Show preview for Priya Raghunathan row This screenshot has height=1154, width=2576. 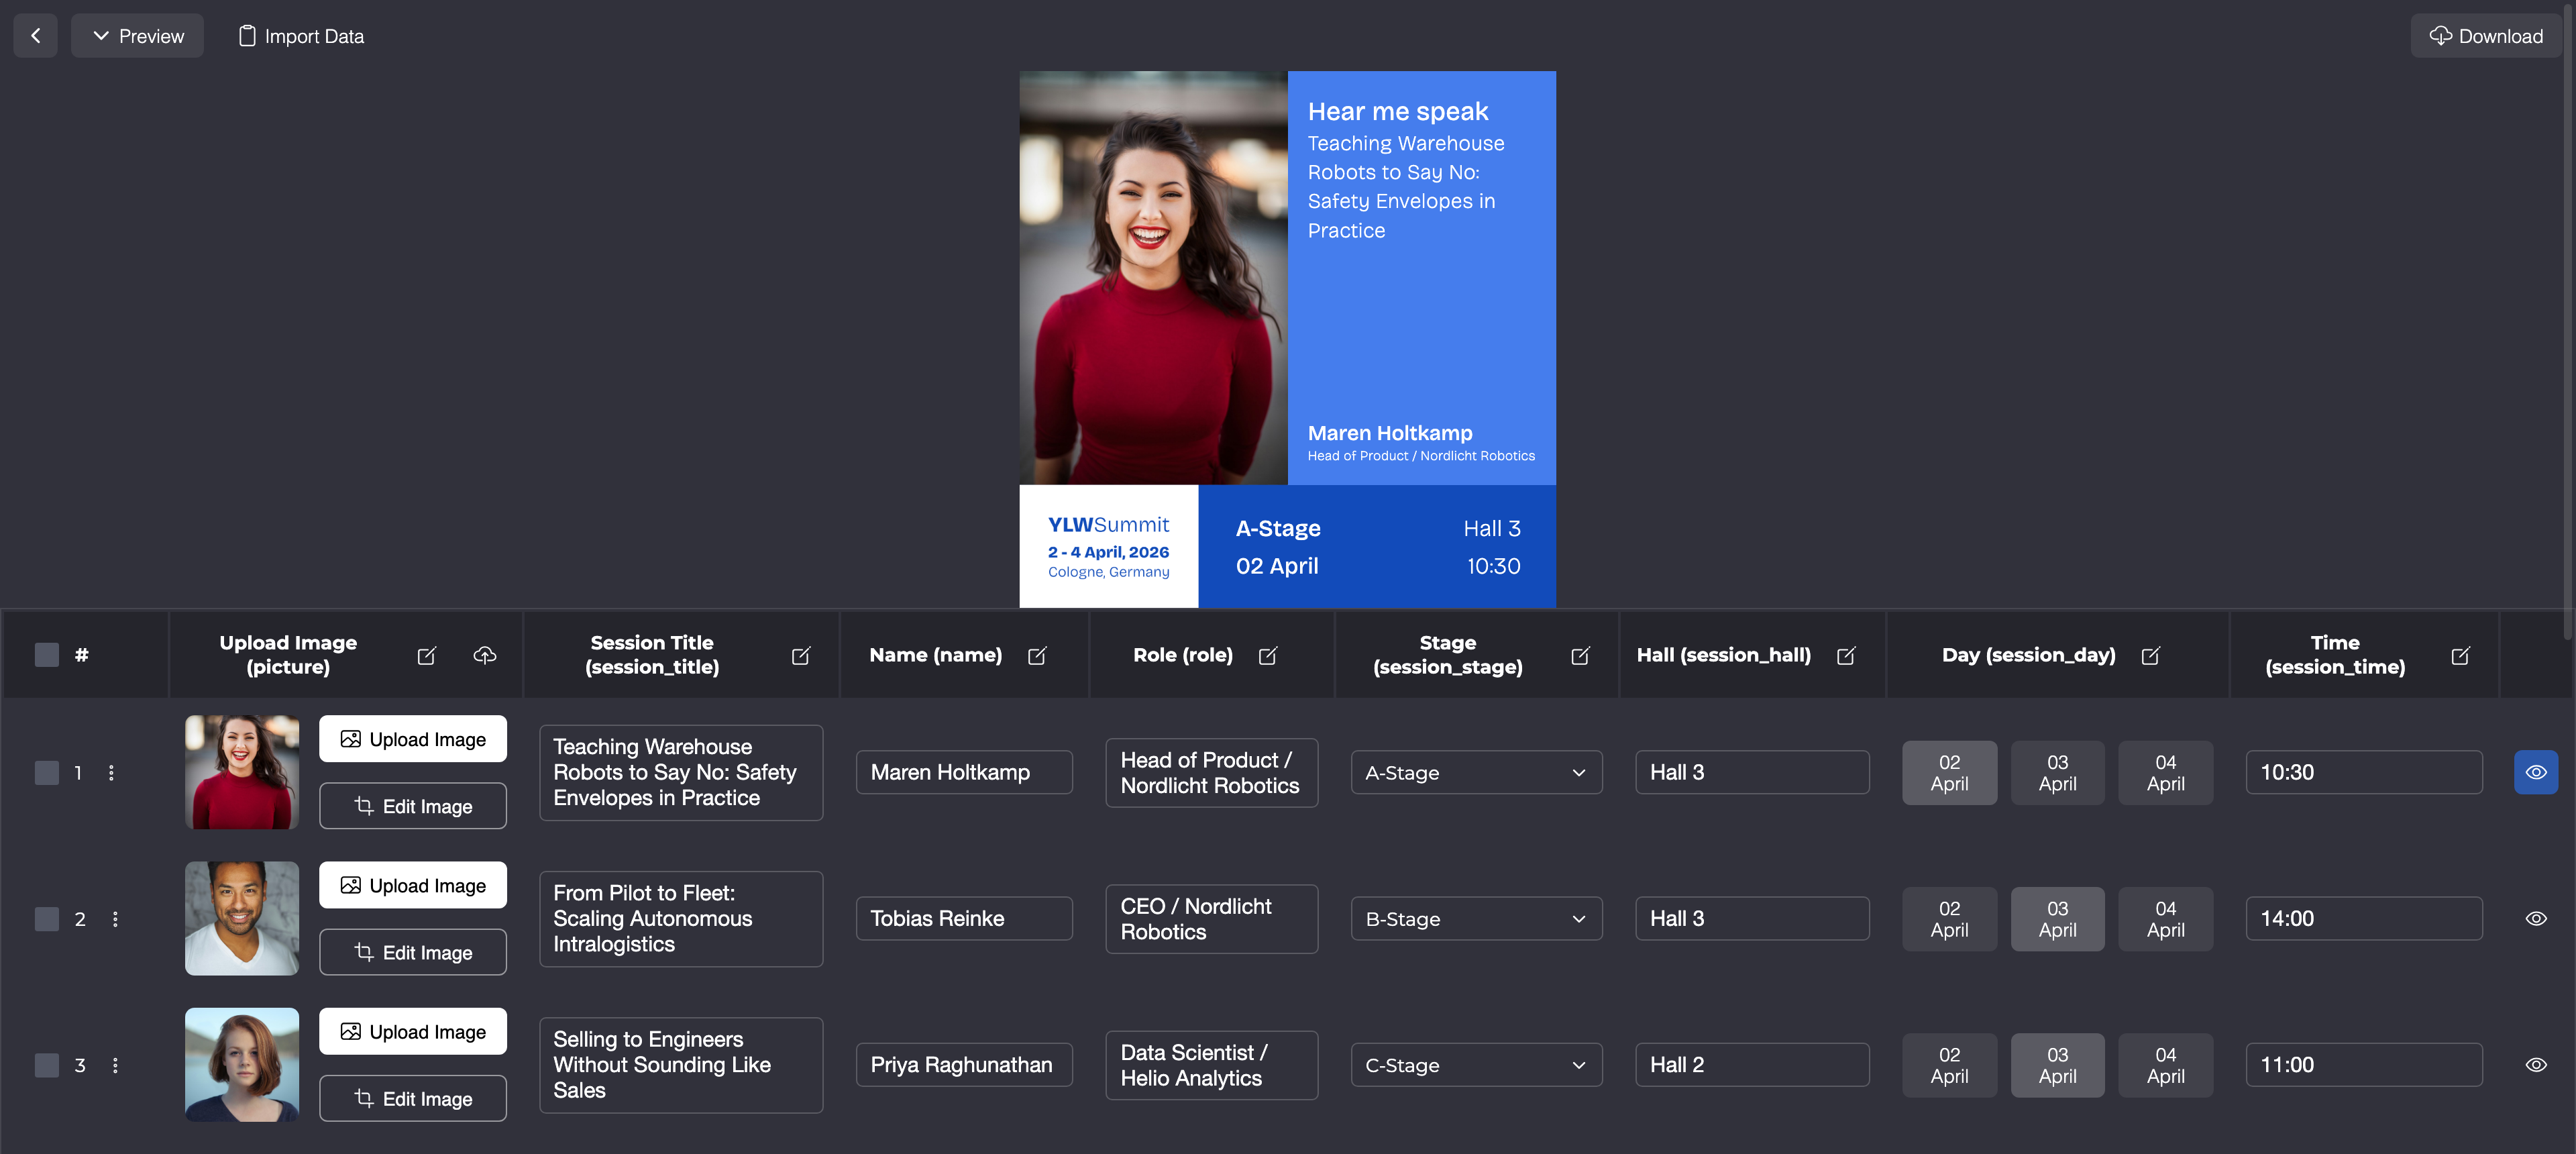2536,1065
